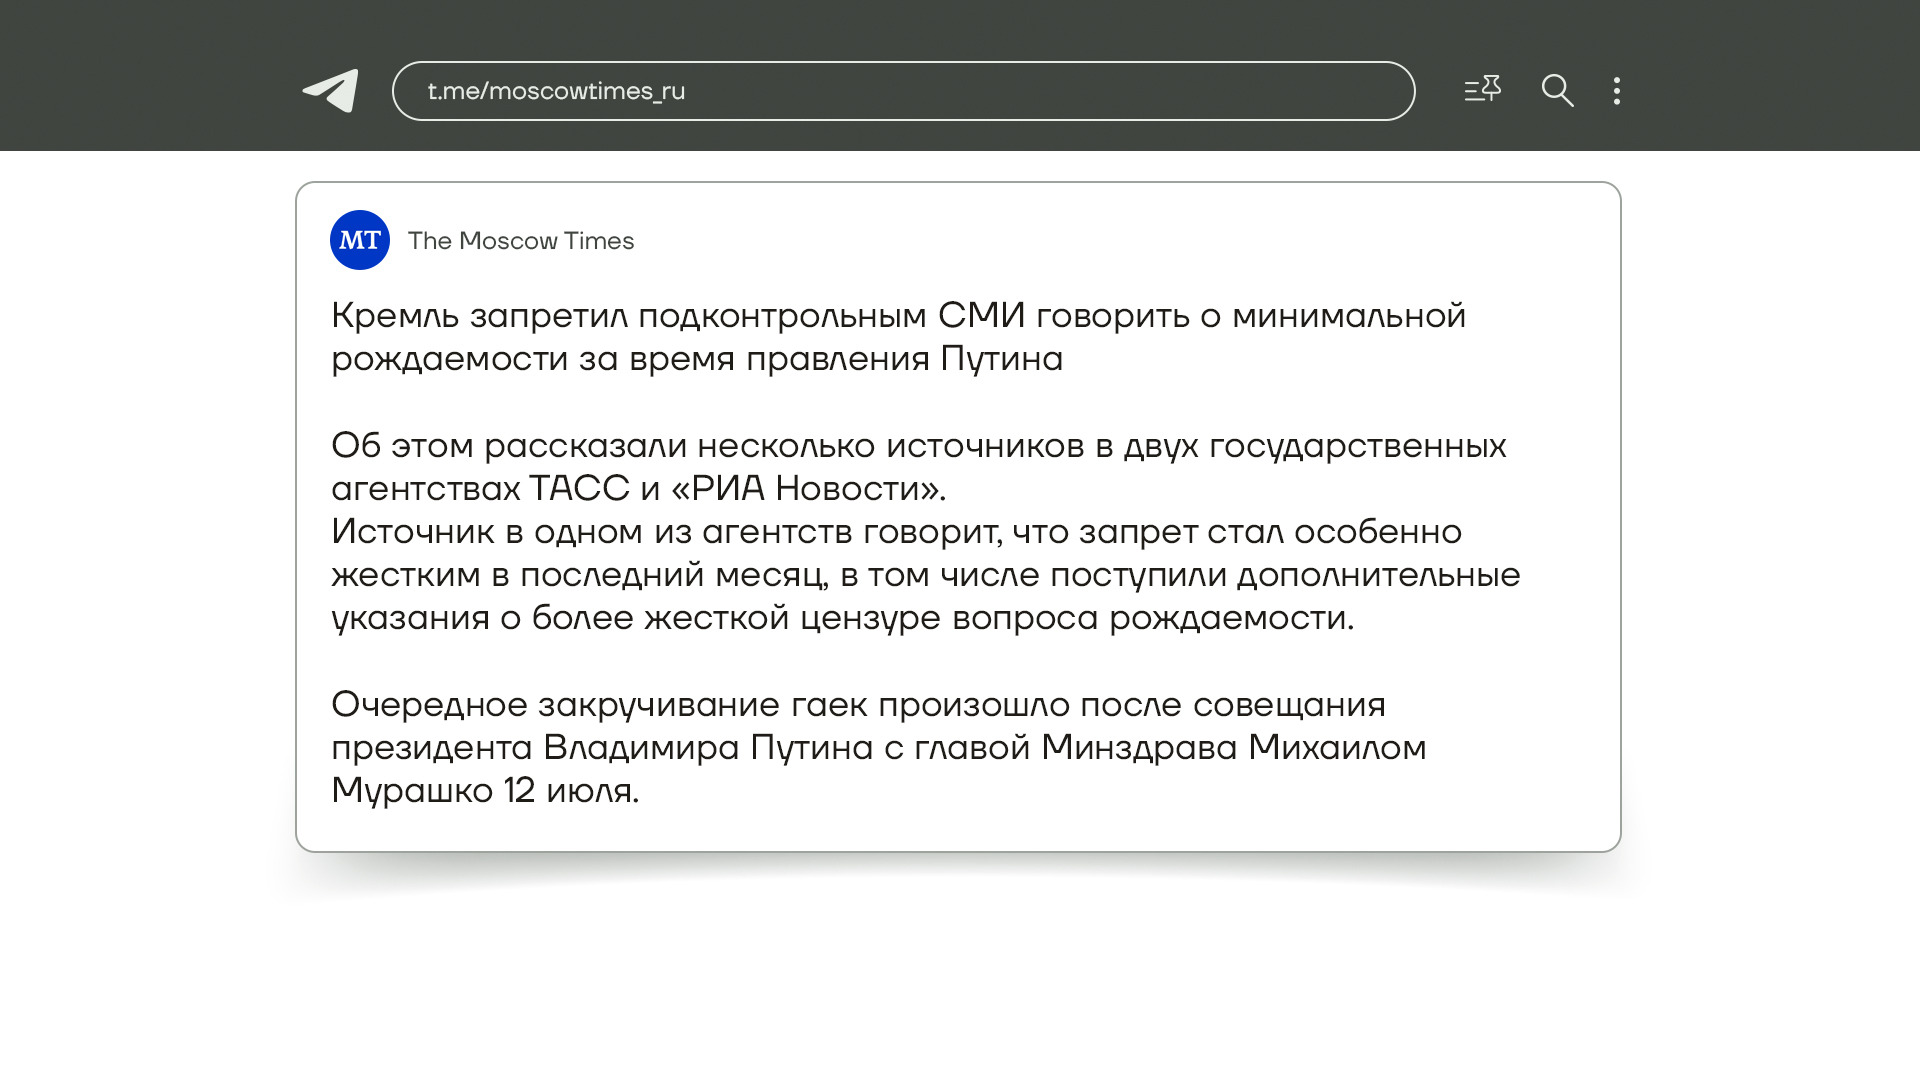Click the word цензуре in the post
This screenshot has width=1920, height=1080.
870,618
